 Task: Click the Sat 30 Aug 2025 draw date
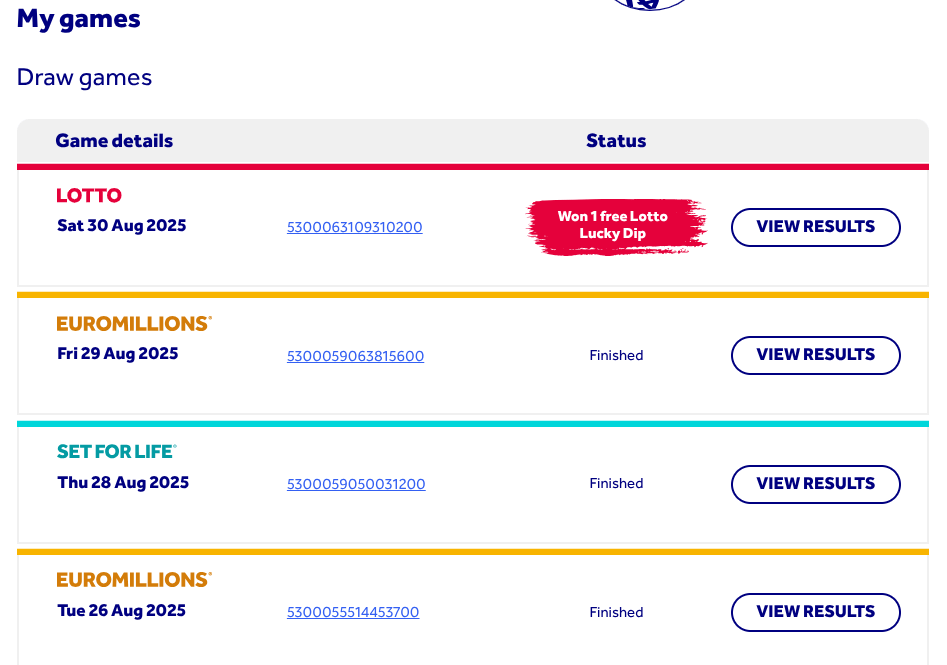tap(122, 226)
